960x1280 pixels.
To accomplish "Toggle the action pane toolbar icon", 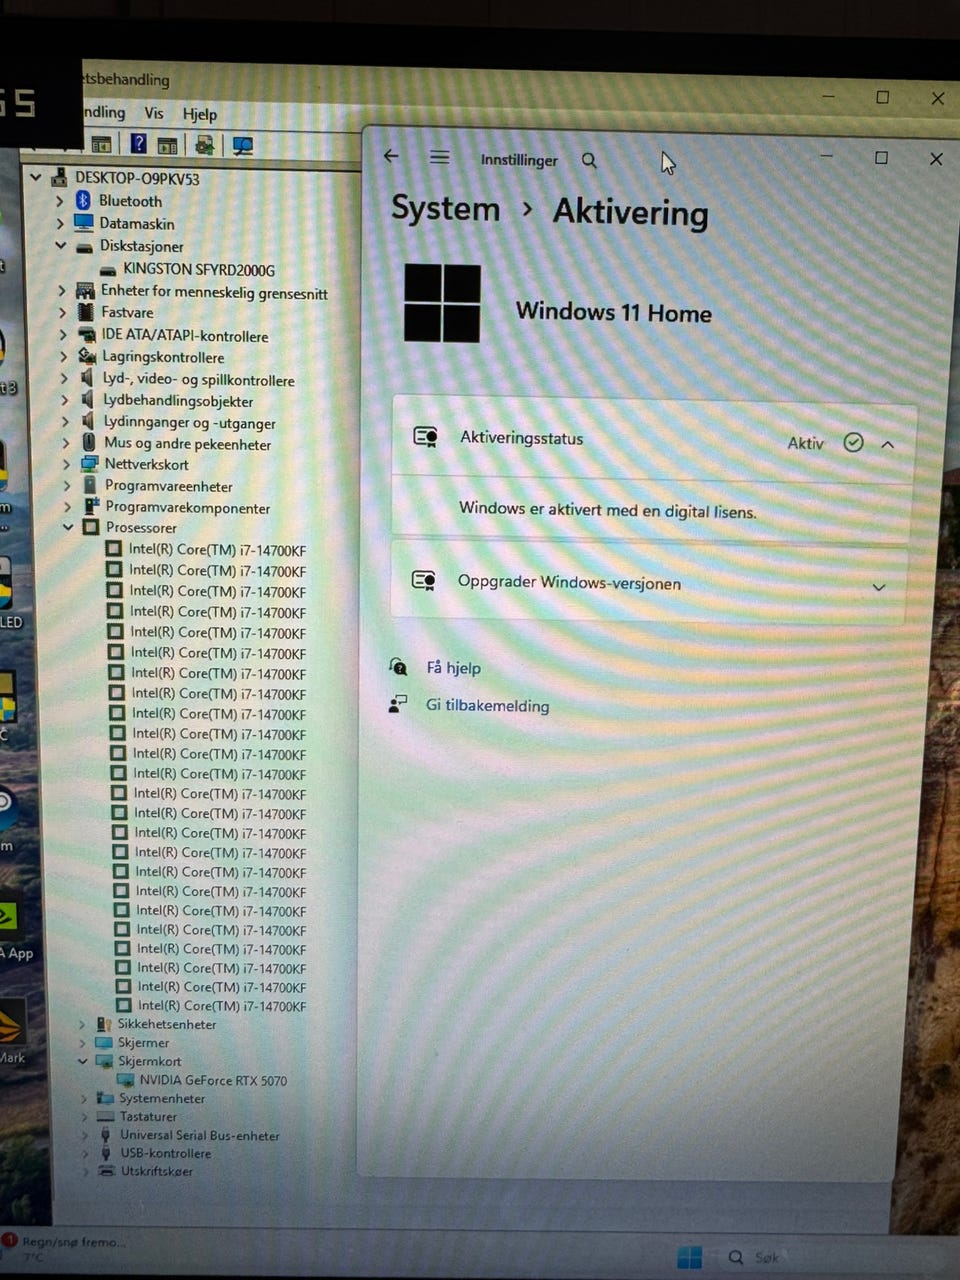I will (167, 145).
